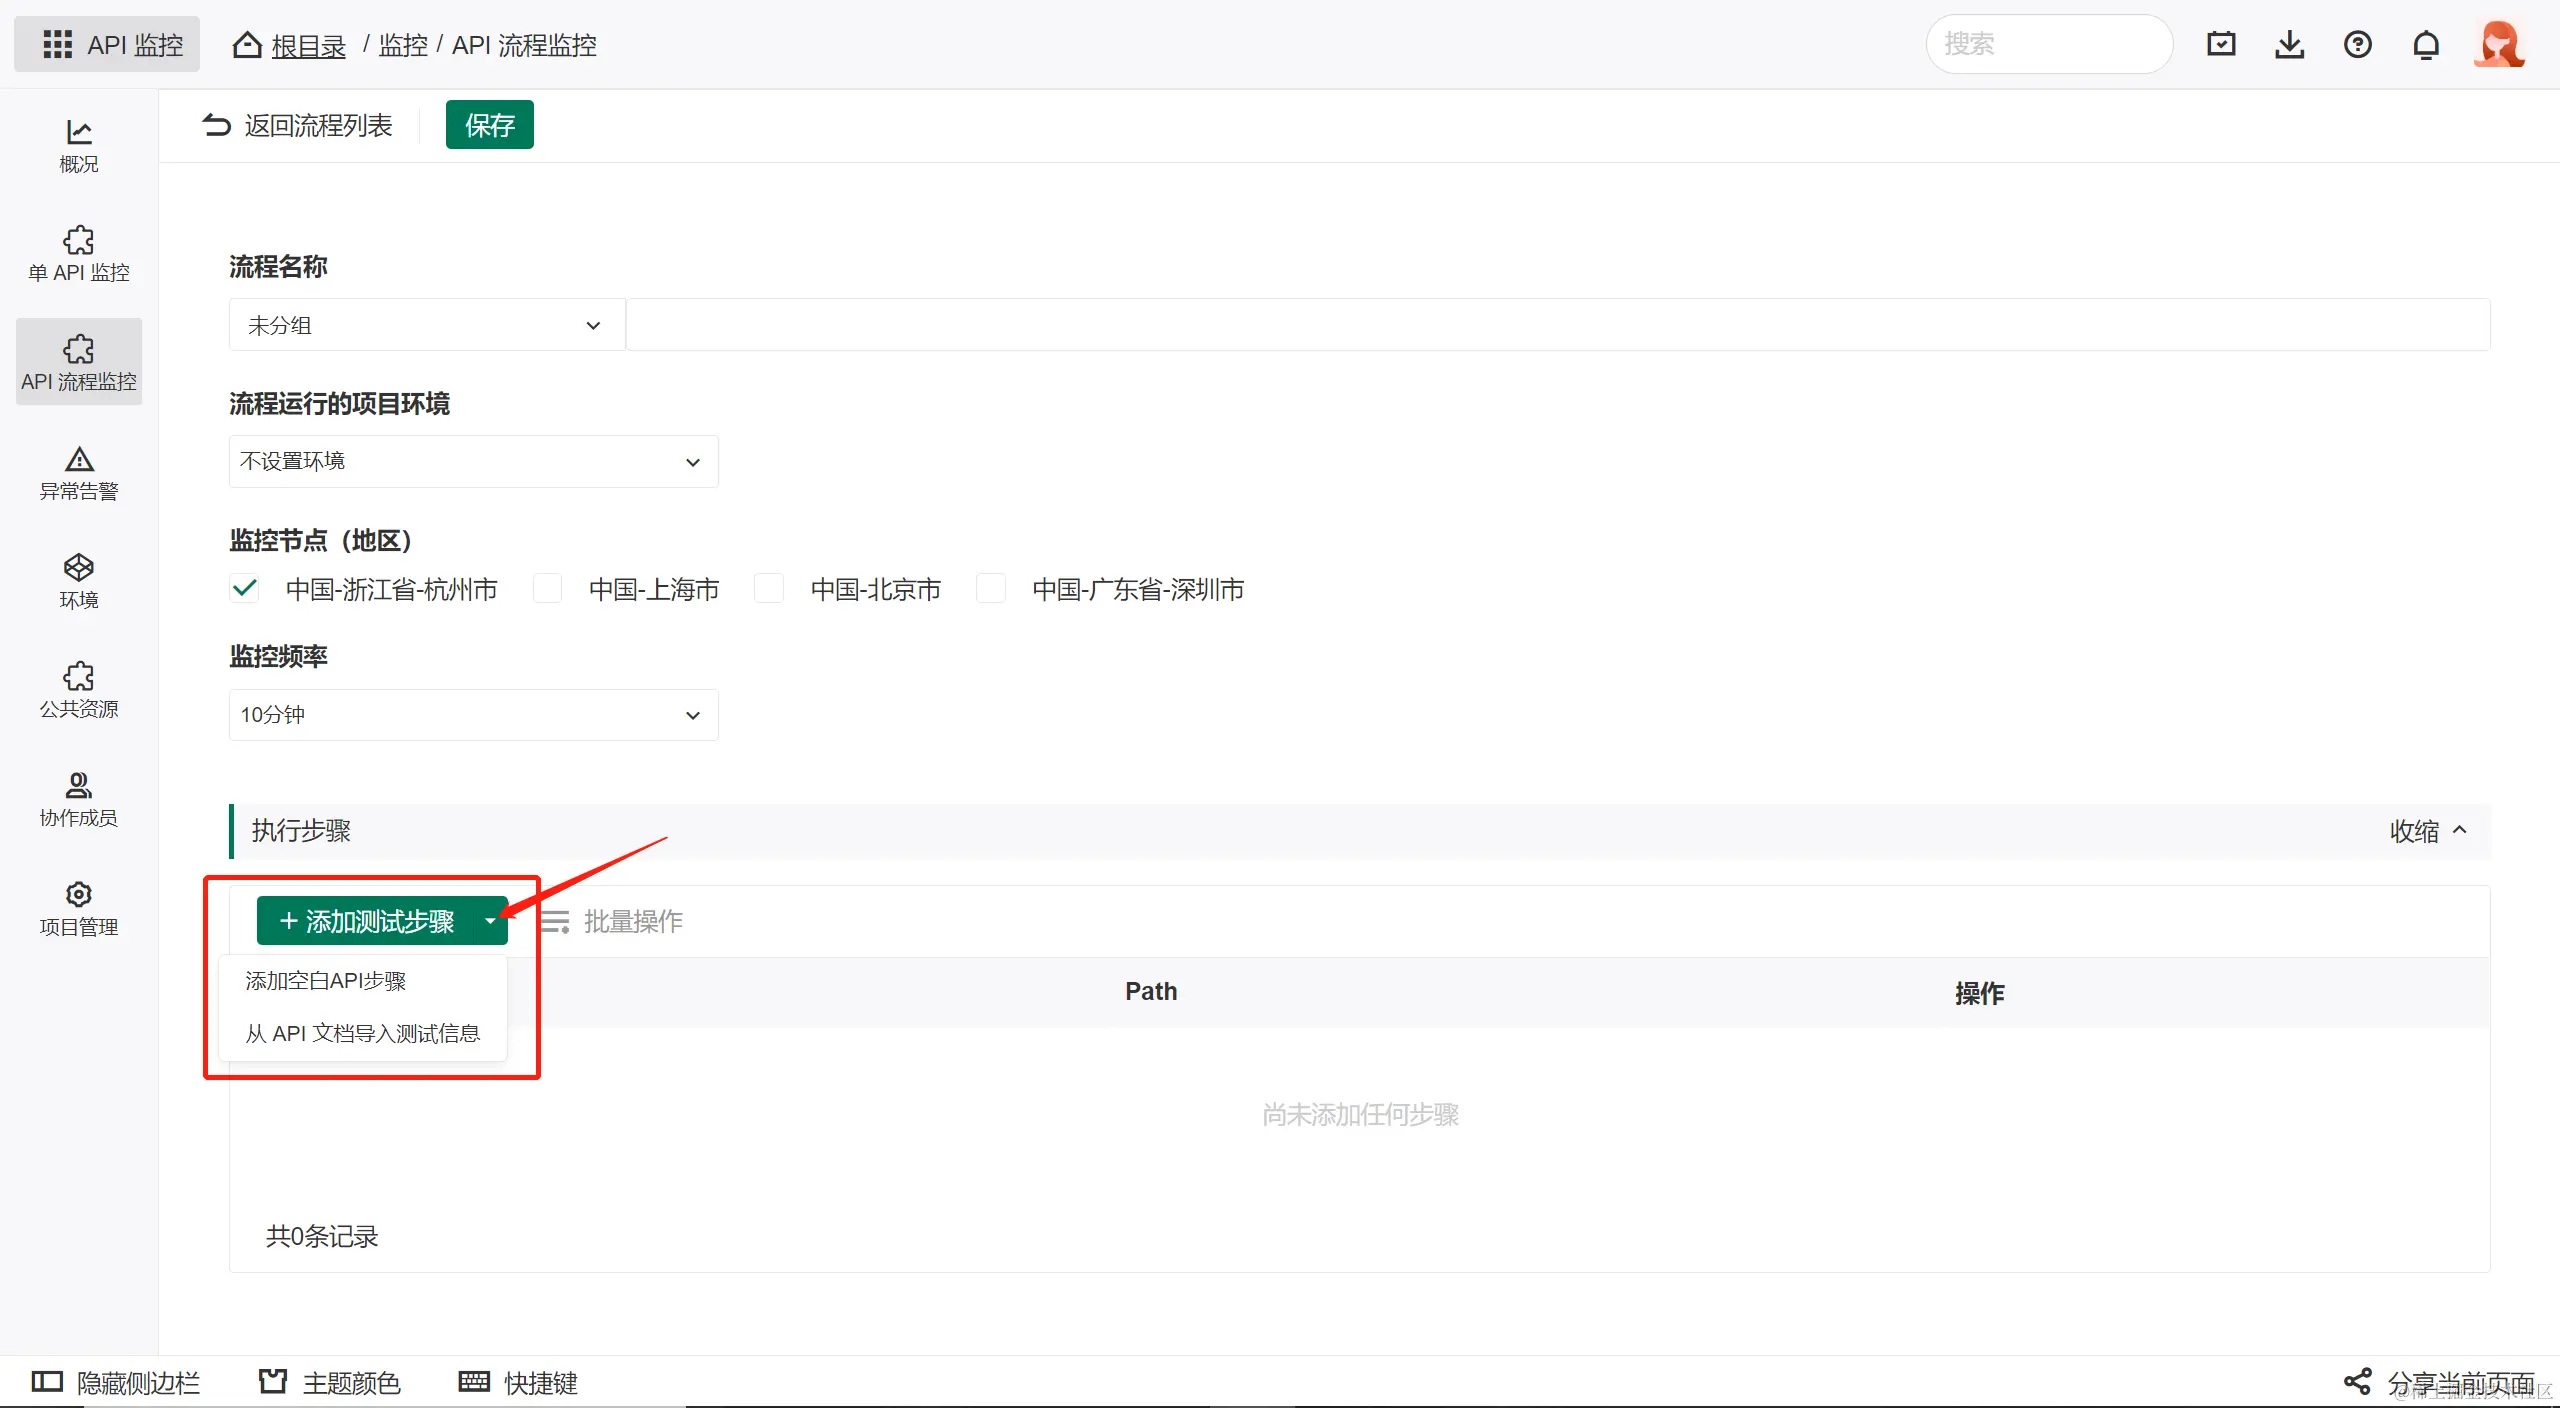
Task: Open the 10分钟 frequency dropdown
Action: click(x=472, y=715)
